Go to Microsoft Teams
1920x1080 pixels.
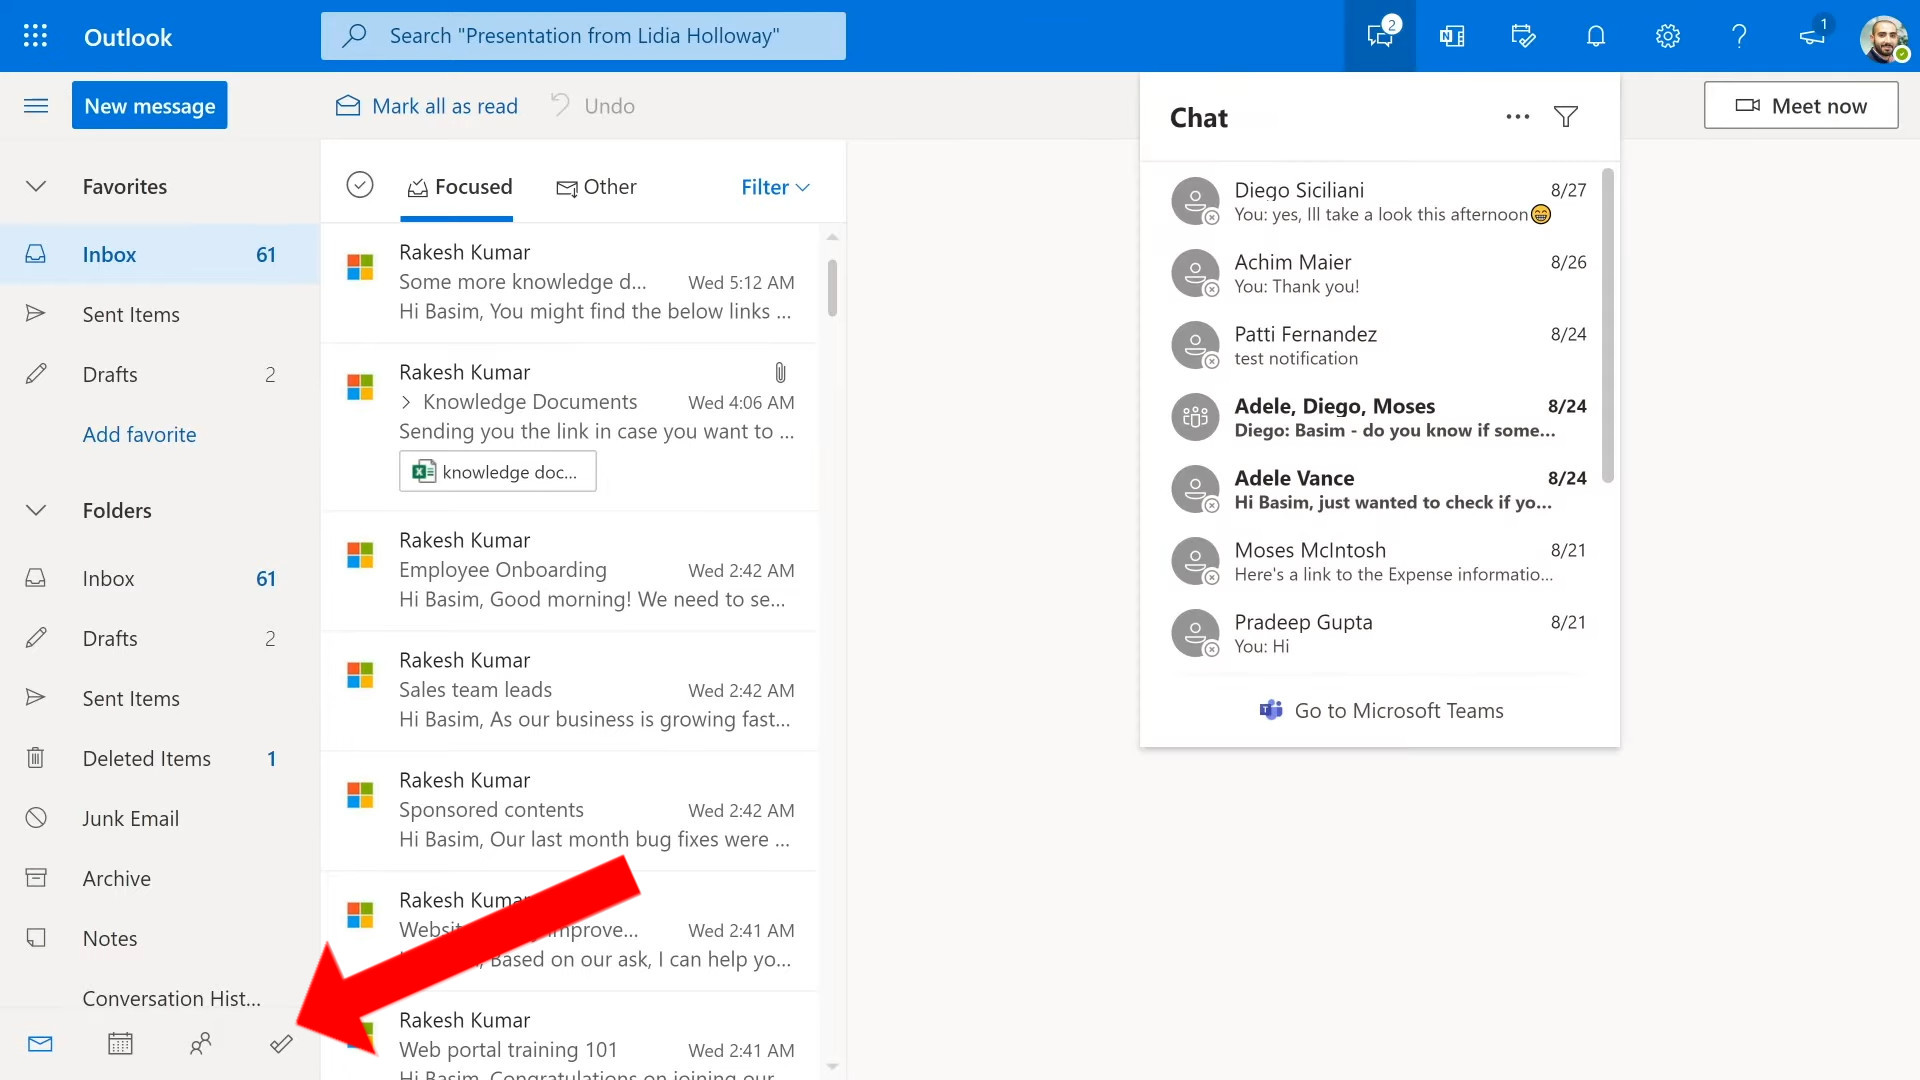(x=1380, y=710)
